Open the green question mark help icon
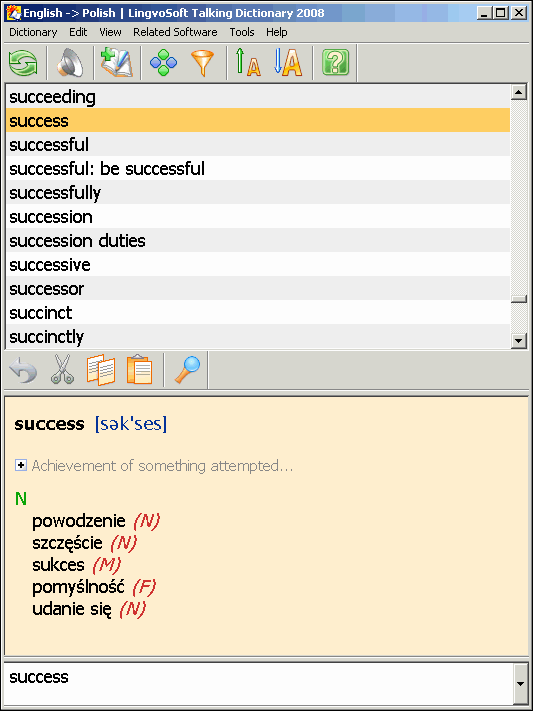533x711 pixels. [x=335, y=63]
